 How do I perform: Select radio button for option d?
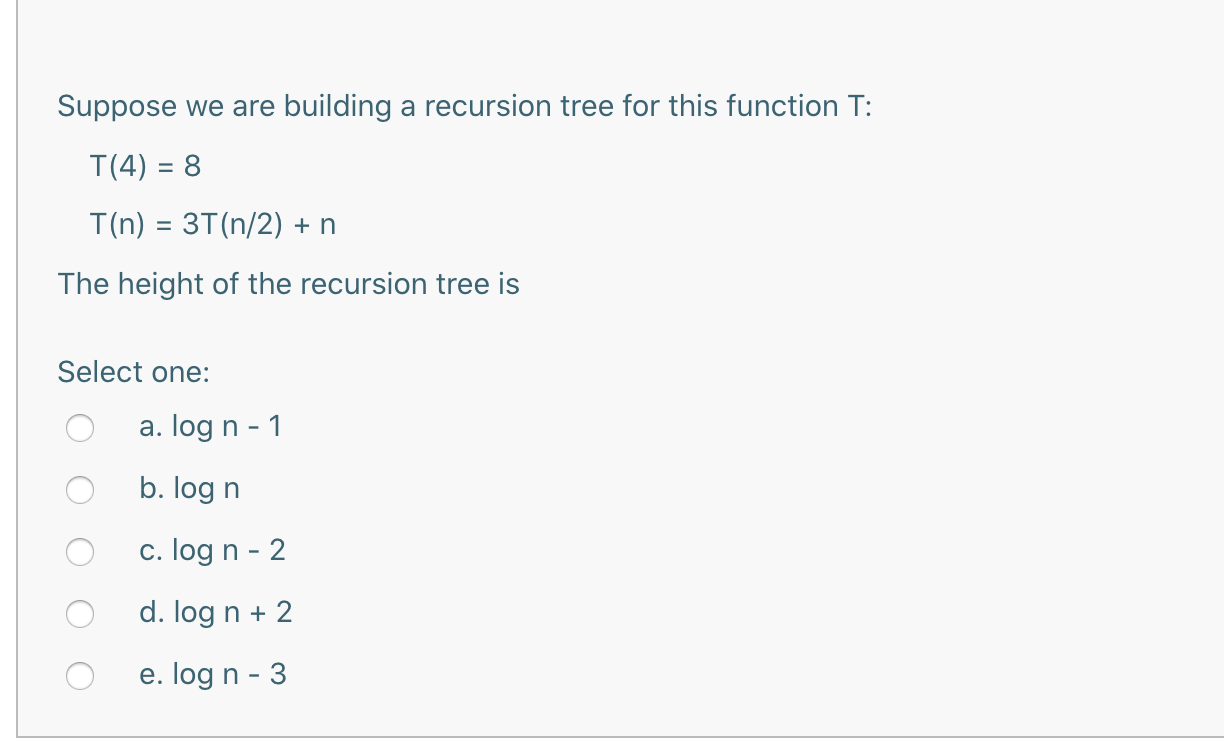[80, 614]
